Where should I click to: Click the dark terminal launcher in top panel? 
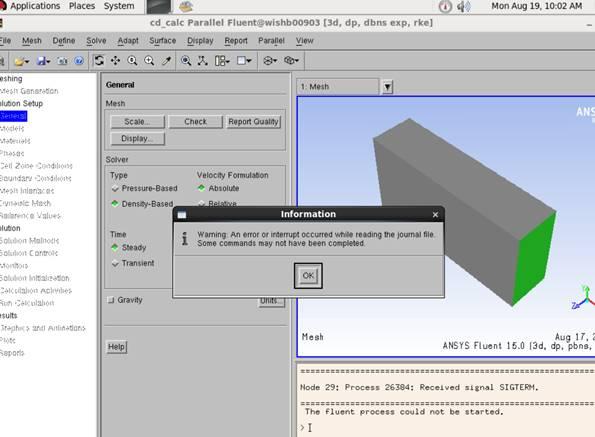tap(159, 6)
